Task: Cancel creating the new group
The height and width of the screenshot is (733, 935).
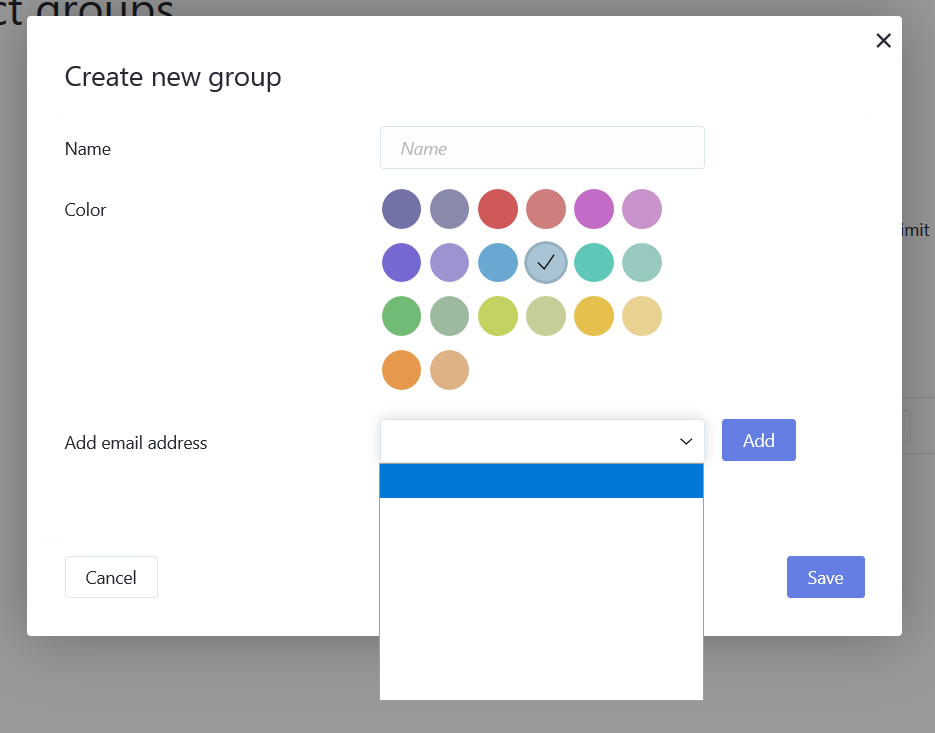Action: coord(111,577)
